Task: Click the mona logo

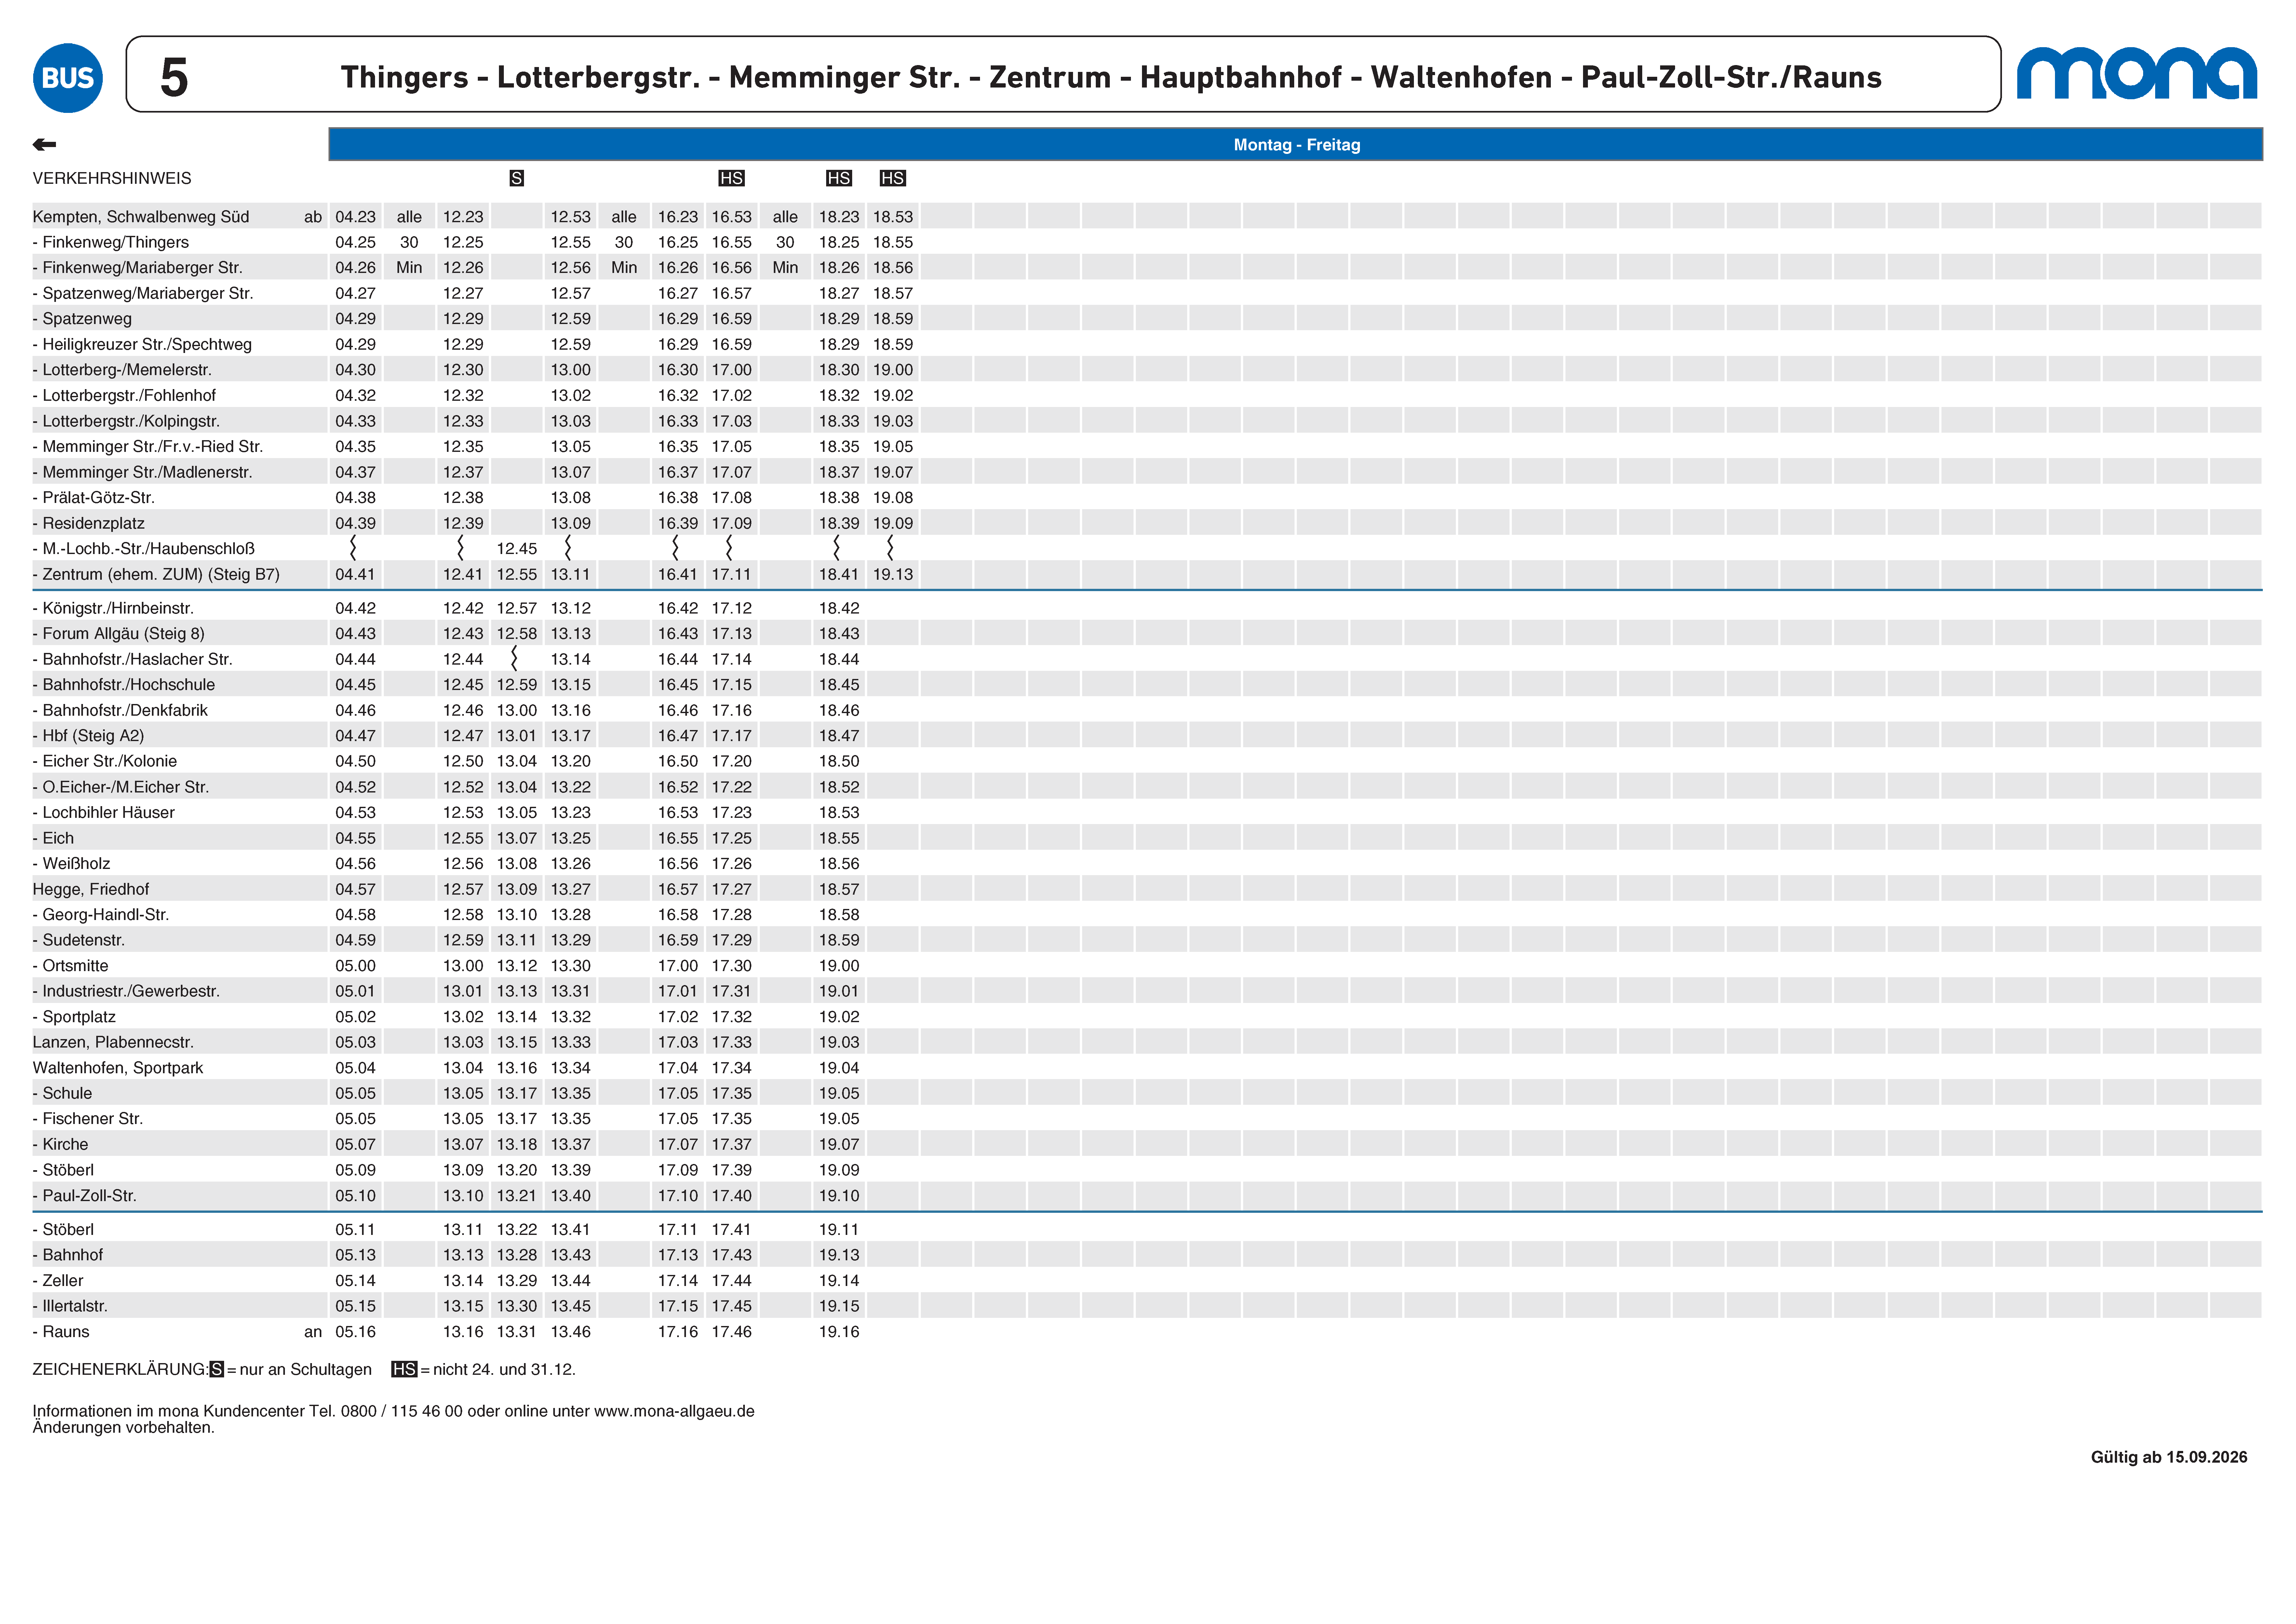Action: point(2137,73)
